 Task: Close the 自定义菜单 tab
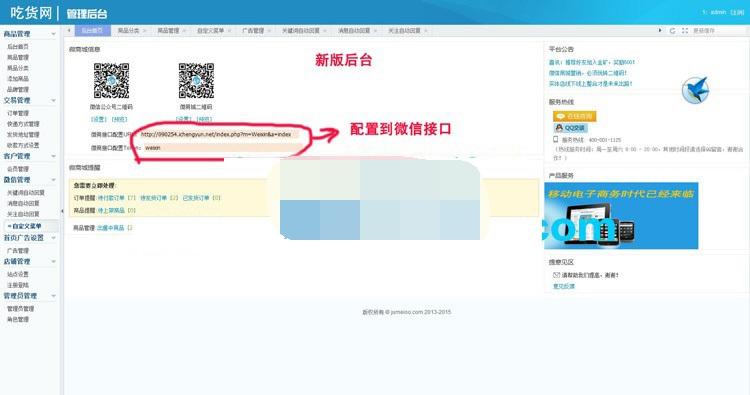click(230, 31)
